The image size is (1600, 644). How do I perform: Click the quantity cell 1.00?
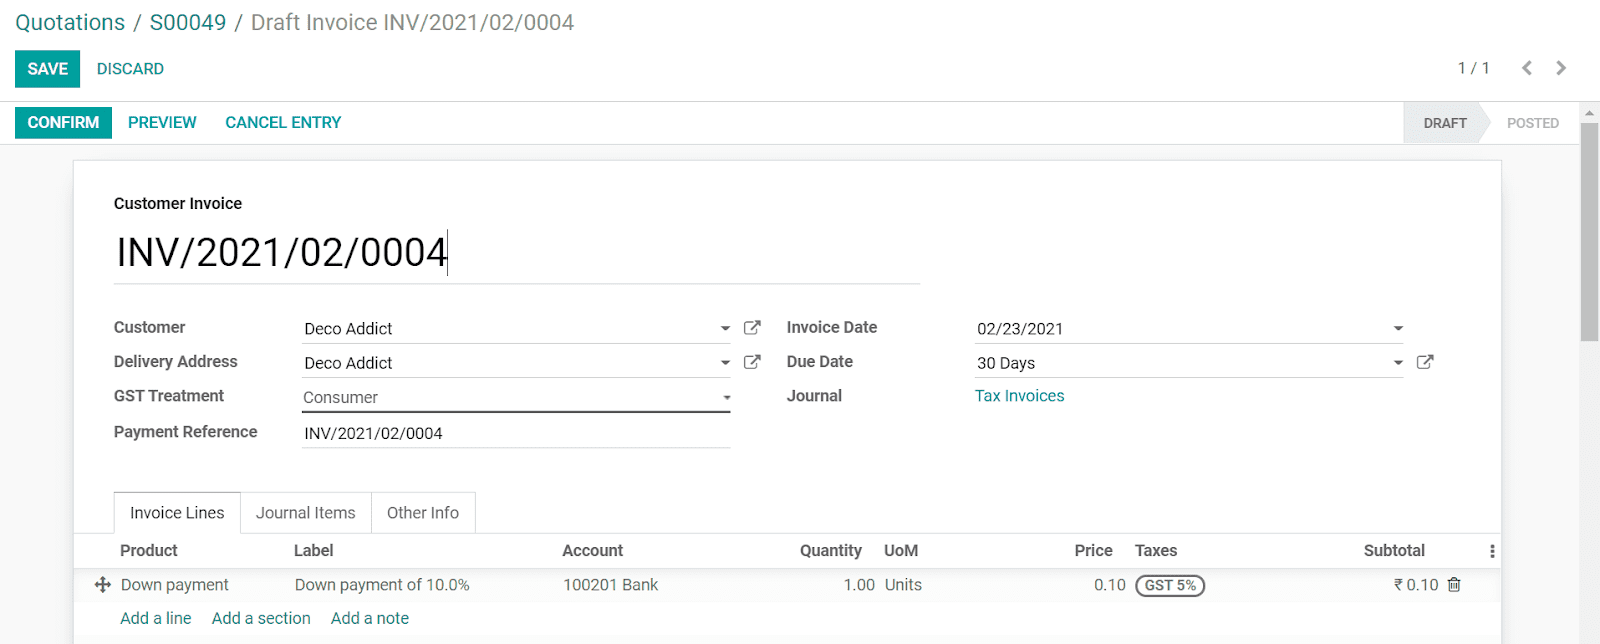point(859,585)
